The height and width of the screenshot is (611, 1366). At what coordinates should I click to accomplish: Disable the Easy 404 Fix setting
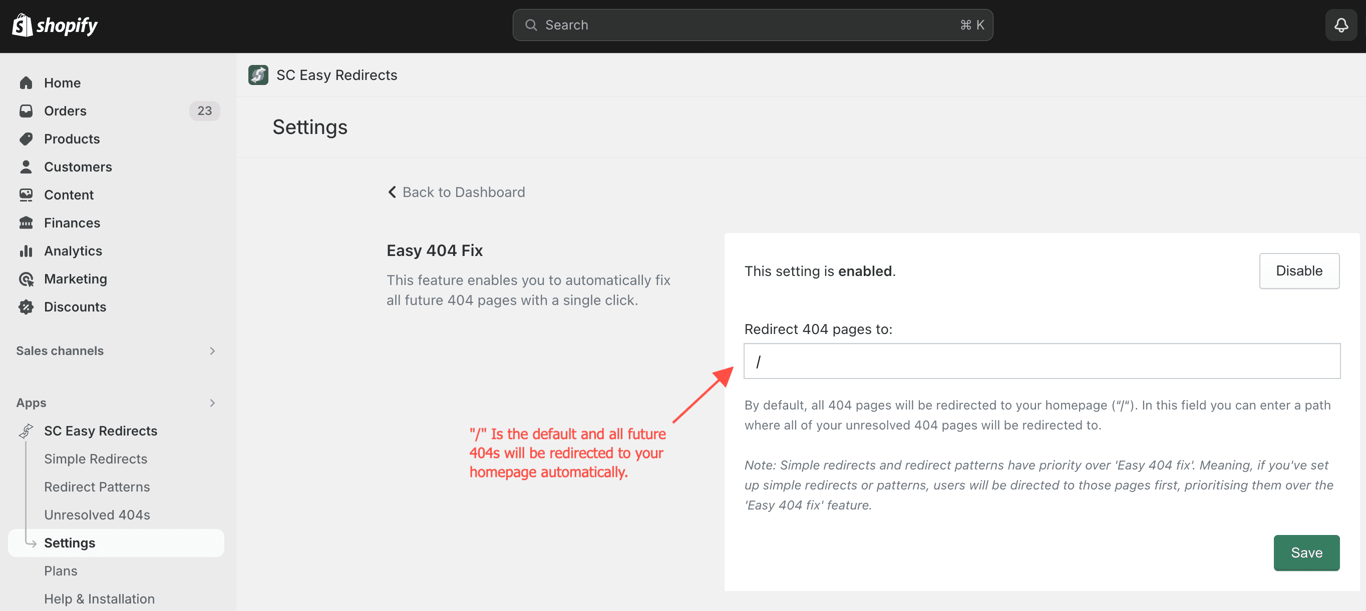1299,270
